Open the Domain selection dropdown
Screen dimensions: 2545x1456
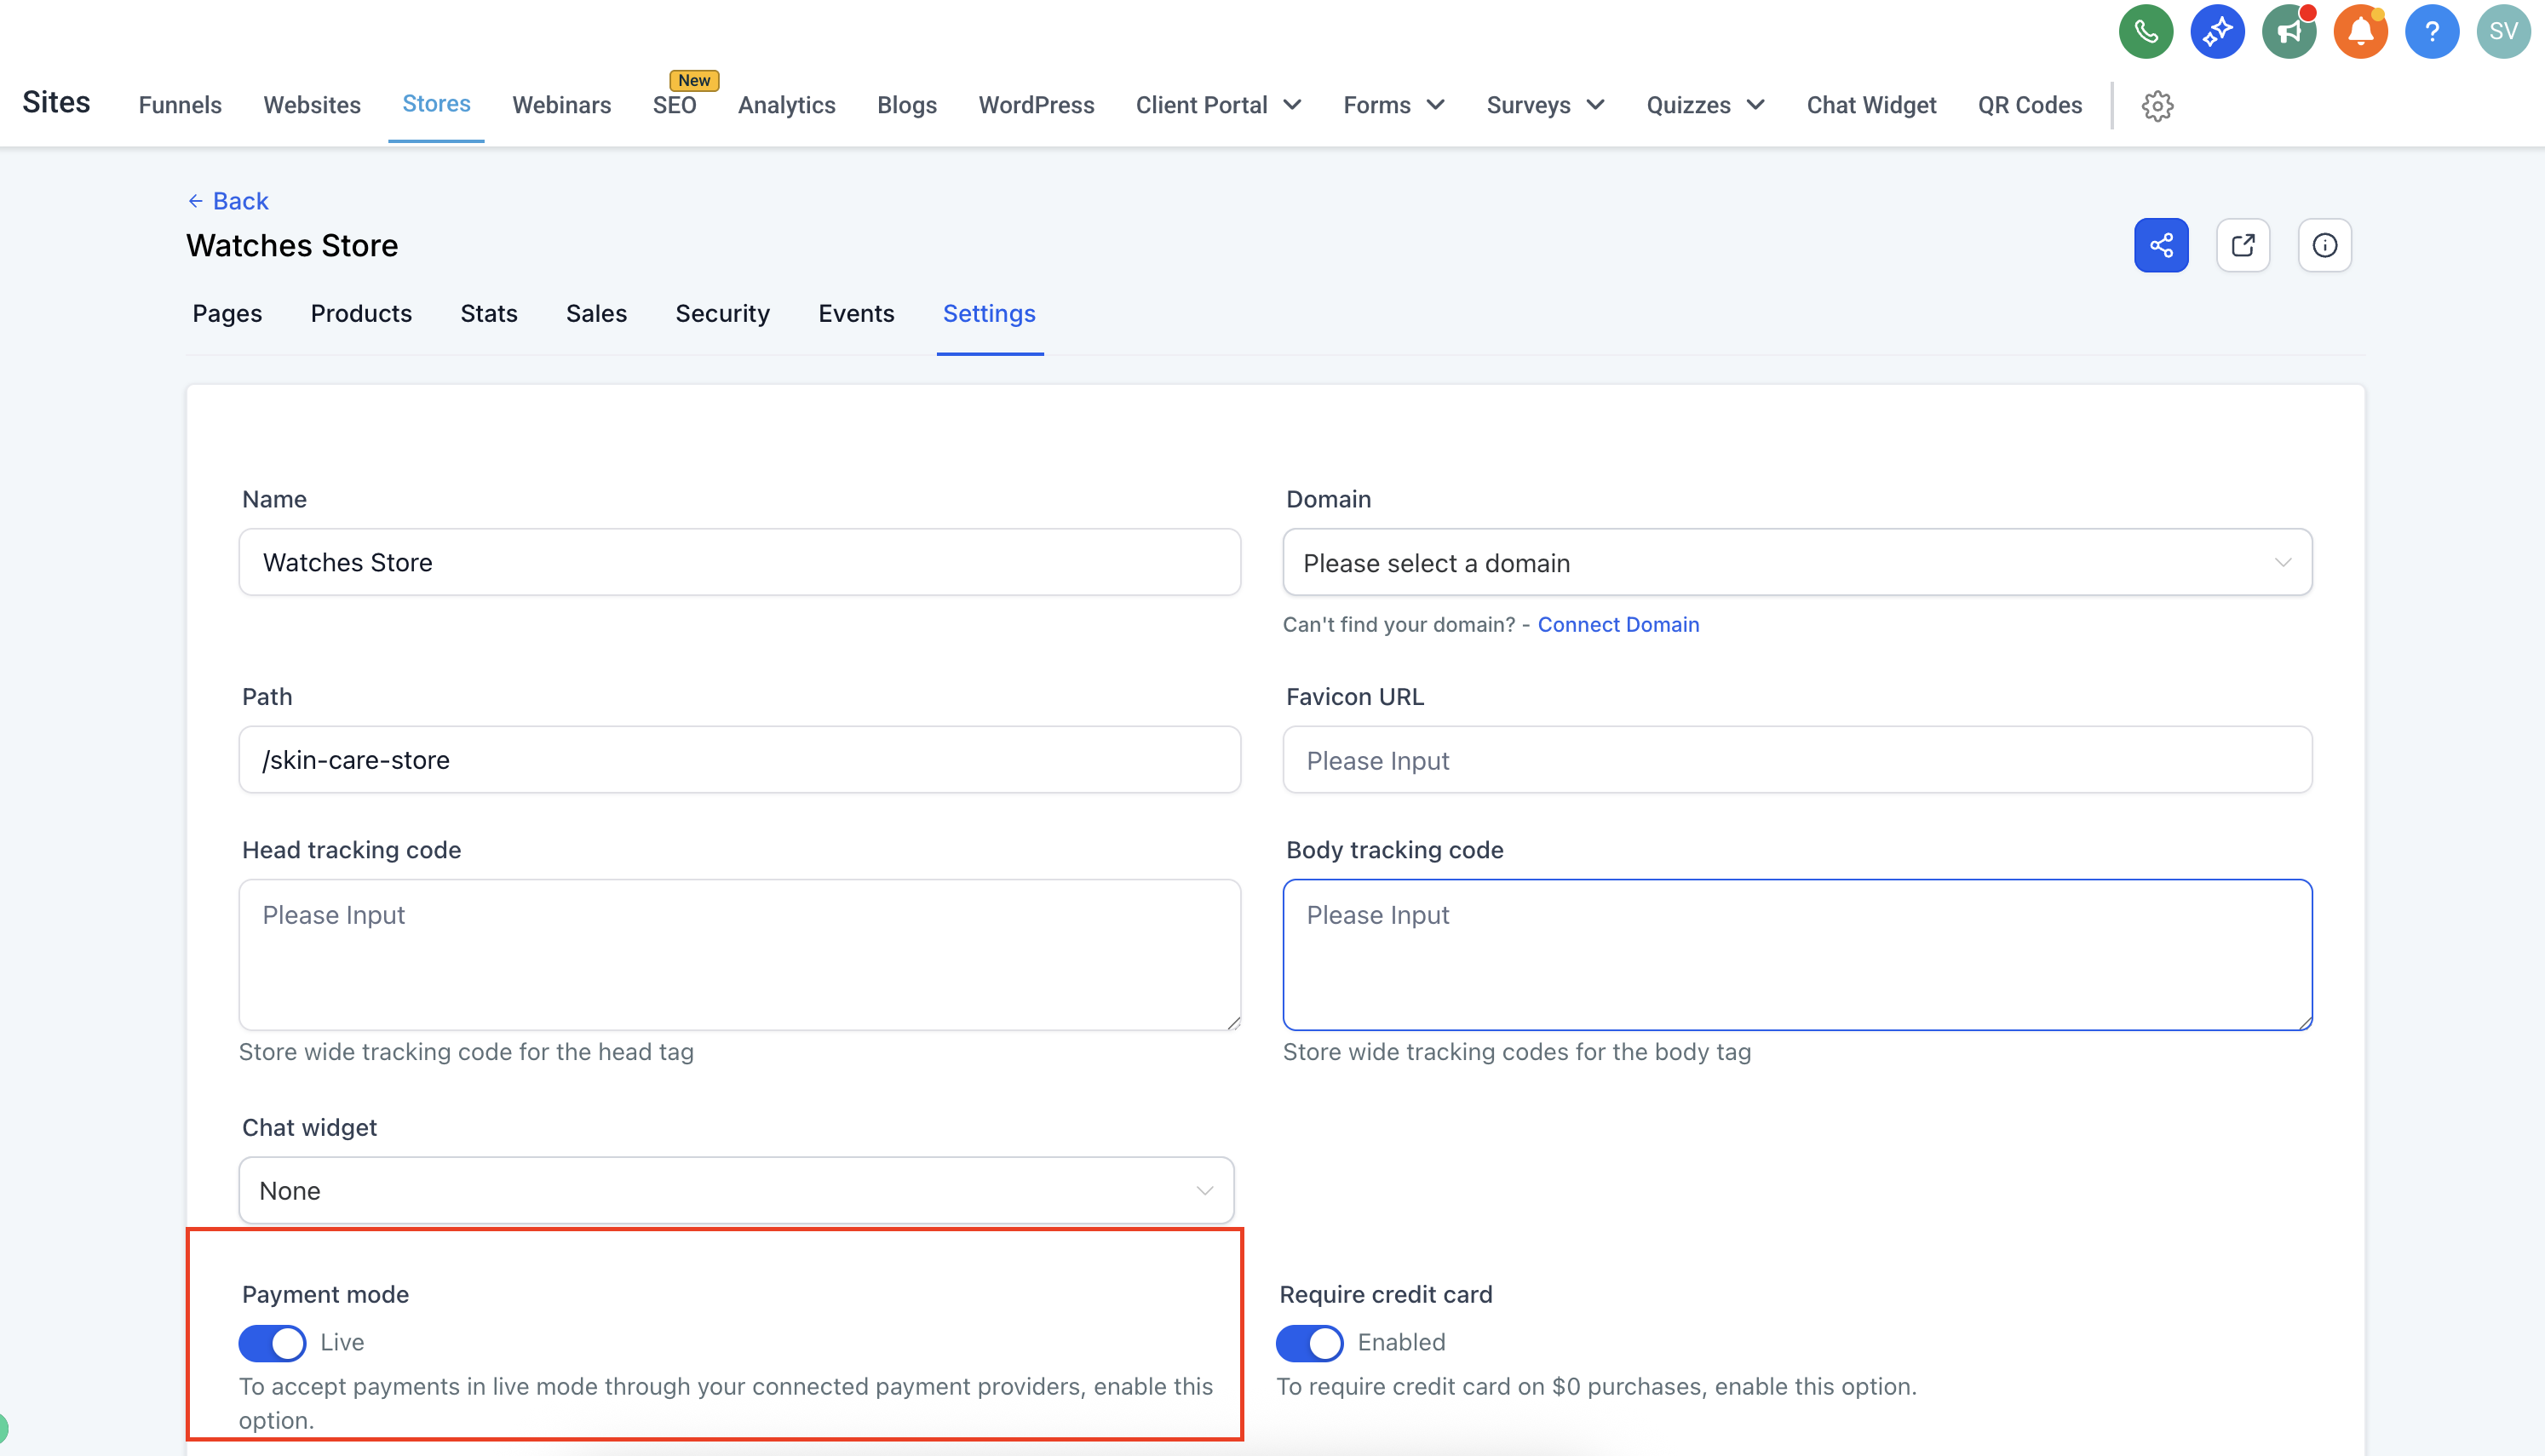pos(1797,563)
